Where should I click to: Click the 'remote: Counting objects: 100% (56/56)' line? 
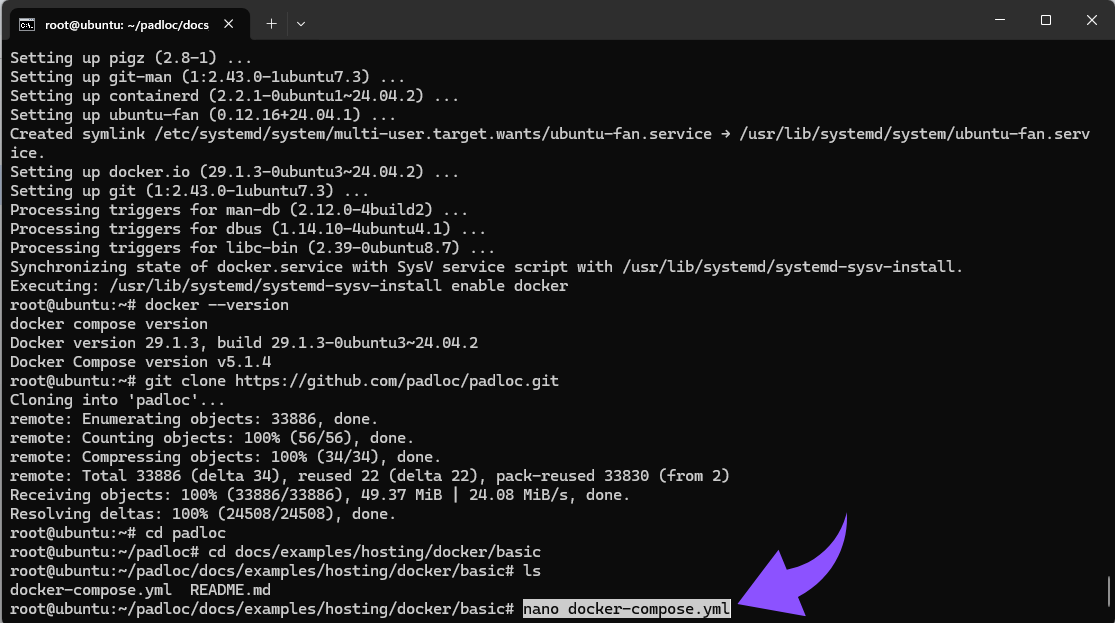coord(212,437)
